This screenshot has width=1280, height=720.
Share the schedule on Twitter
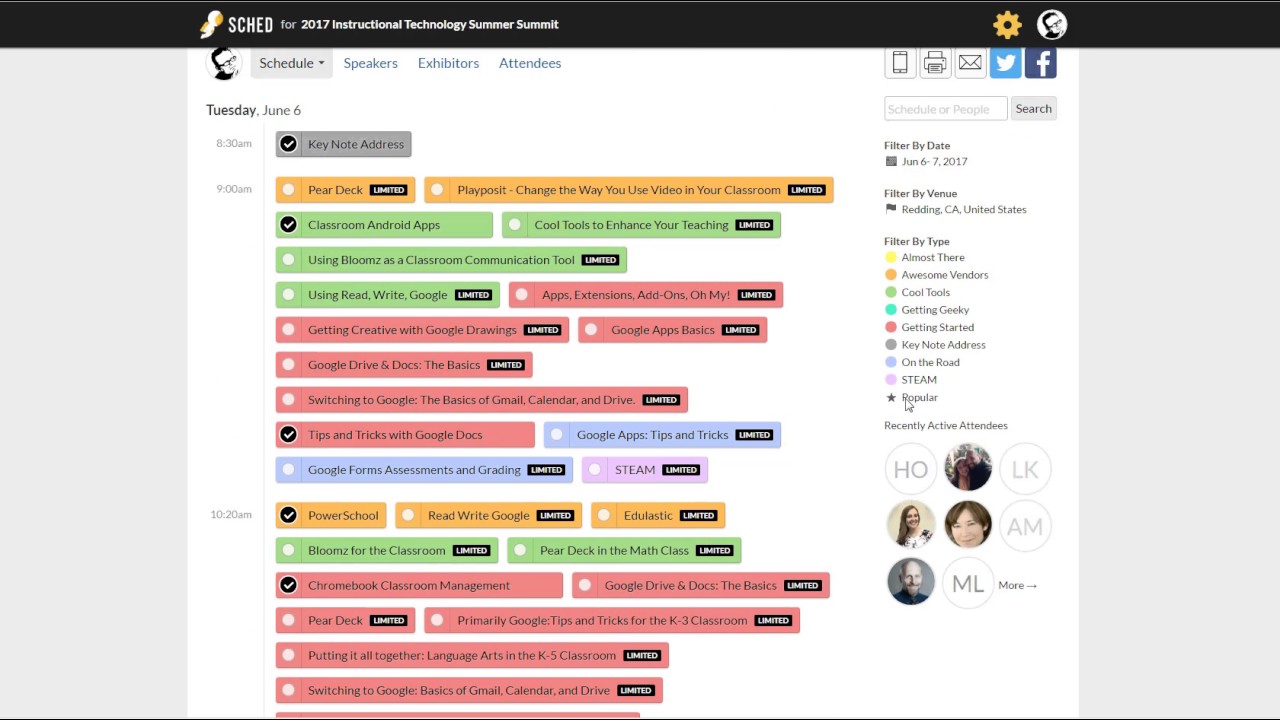pyautogui.click(x=1005, y=63)
